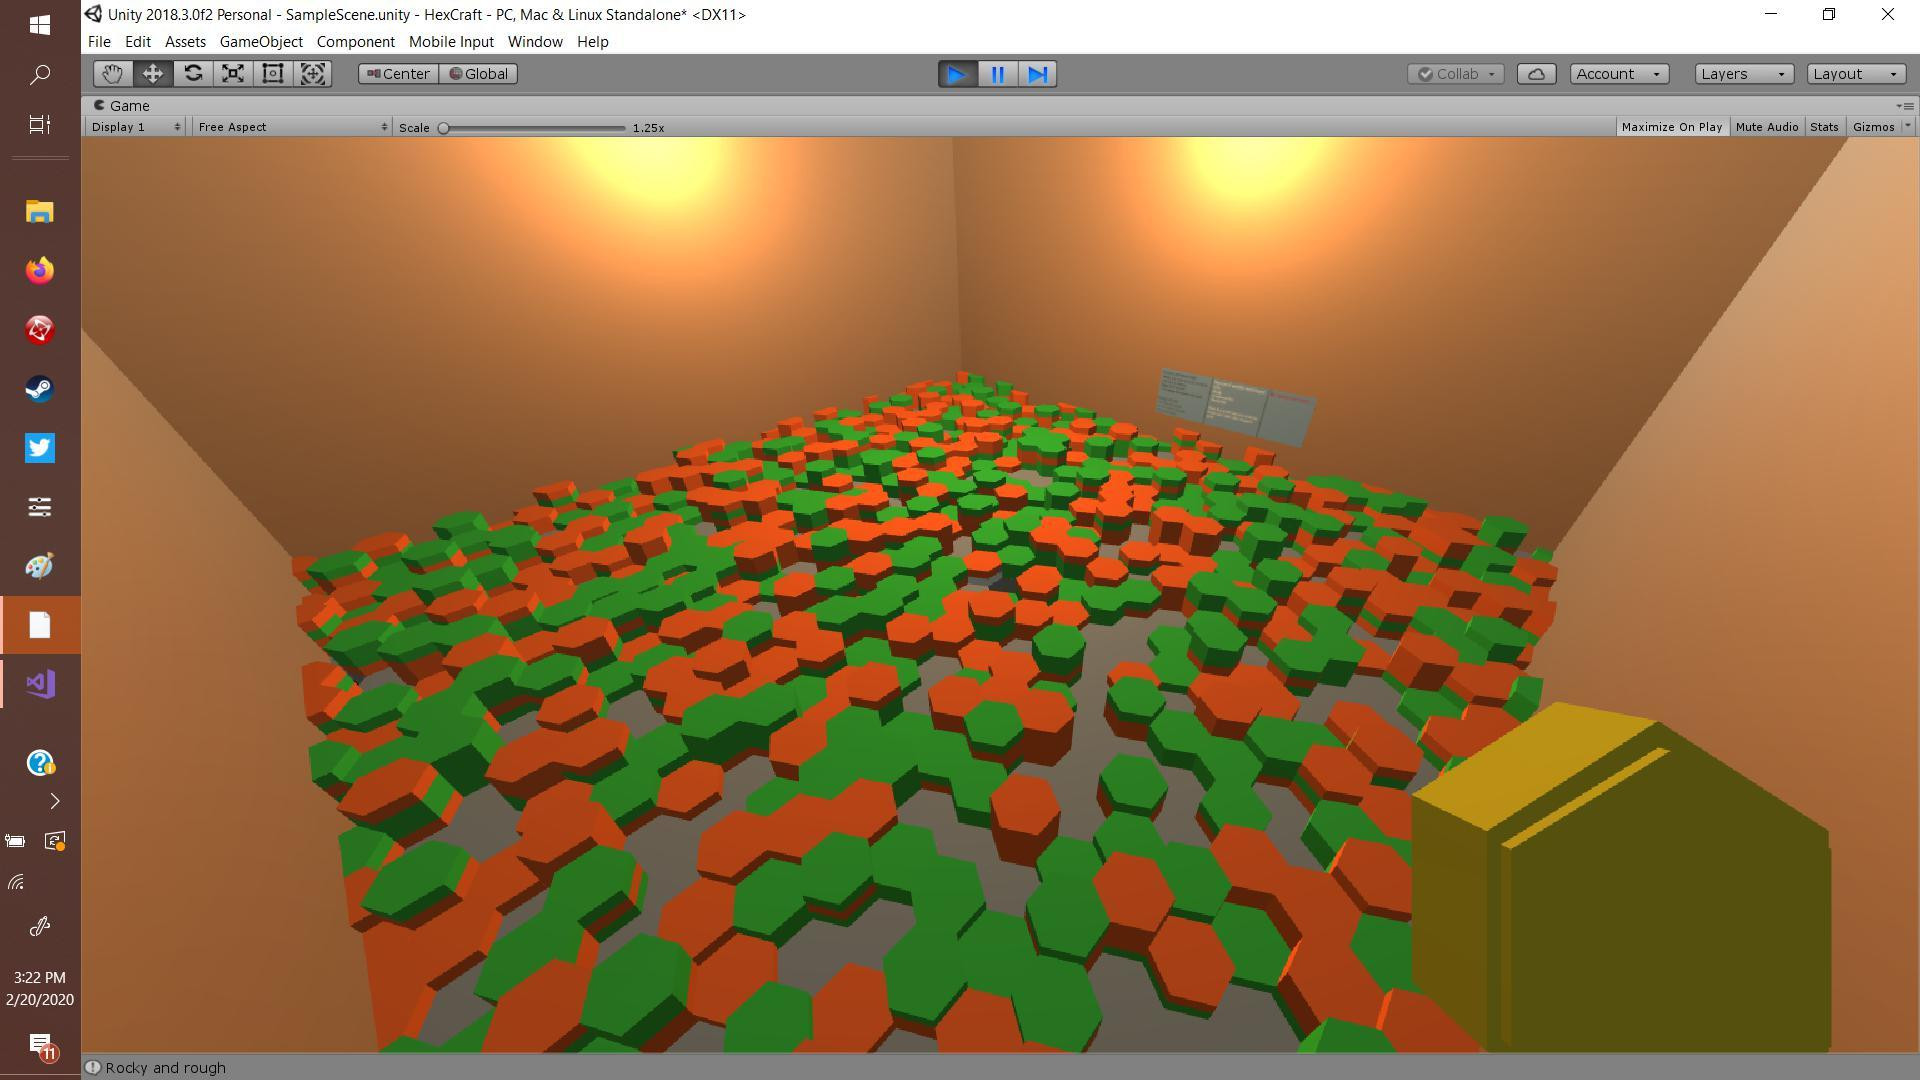Pause the running game
The height and width of the screenshot is (1080, 1920).
coord(997,74)
